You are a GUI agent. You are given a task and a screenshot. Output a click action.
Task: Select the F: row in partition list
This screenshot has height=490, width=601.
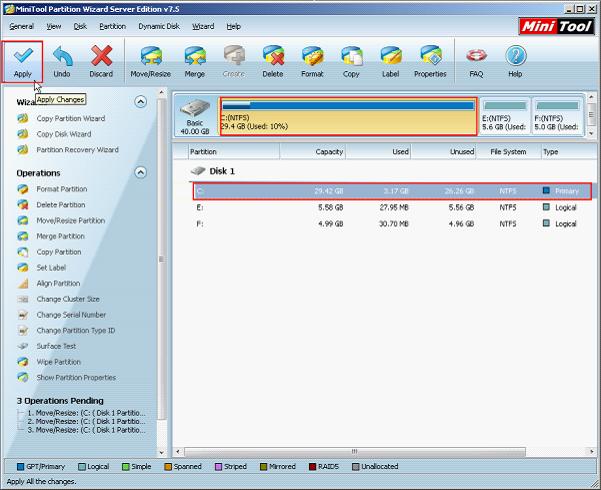coord(392,224)
